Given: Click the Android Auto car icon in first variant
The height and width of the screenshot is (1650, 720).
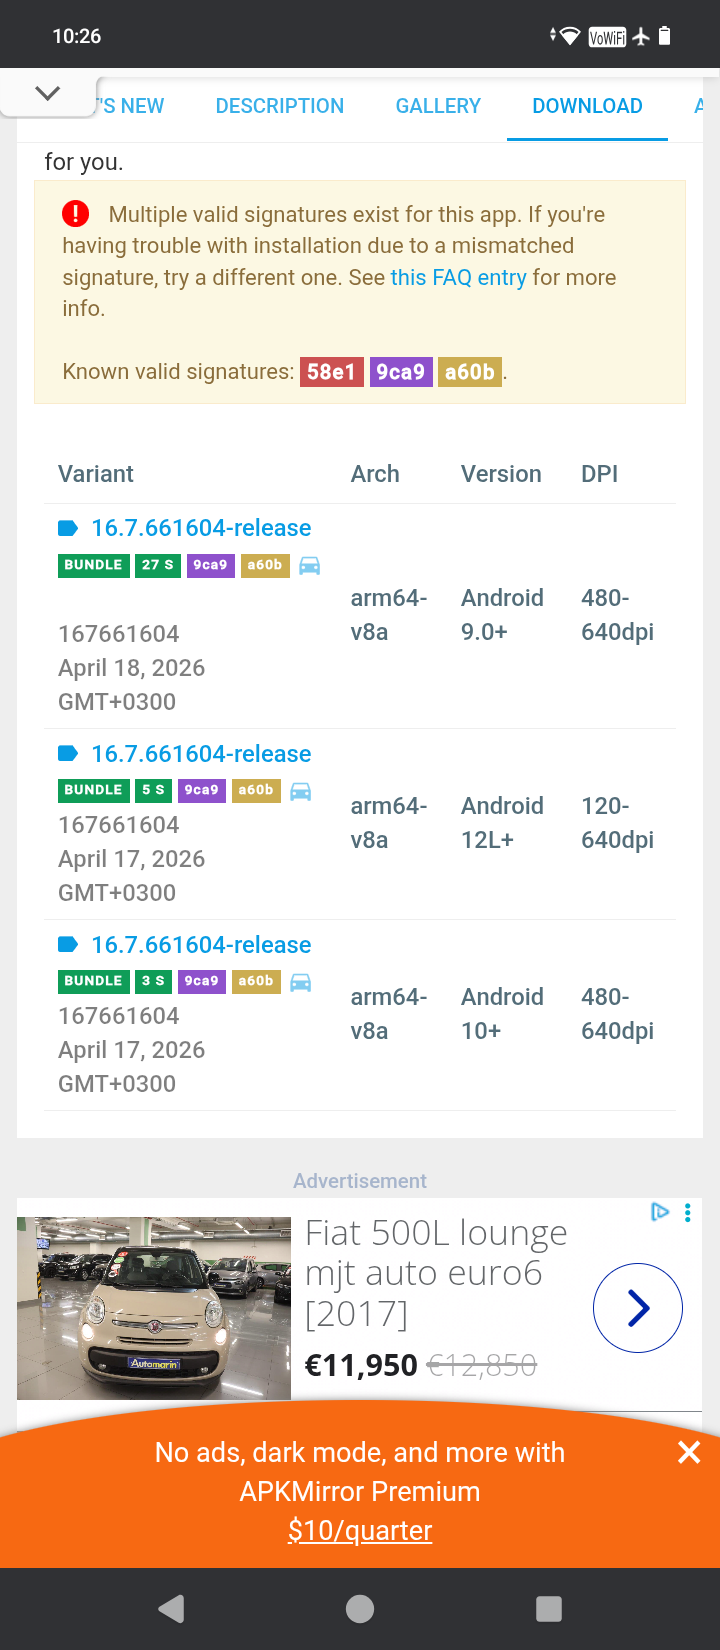Looking at the screenshot, I should tap(310, 566).
